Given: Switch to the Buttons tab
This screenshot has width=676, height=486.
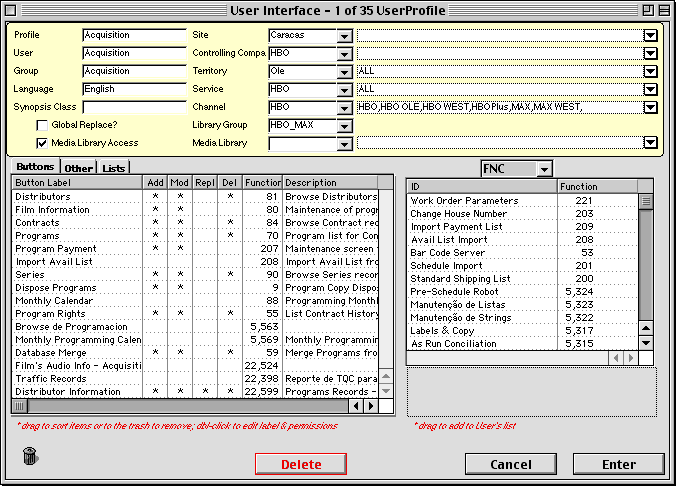Looking at the screenshot, I should point(35,167).
